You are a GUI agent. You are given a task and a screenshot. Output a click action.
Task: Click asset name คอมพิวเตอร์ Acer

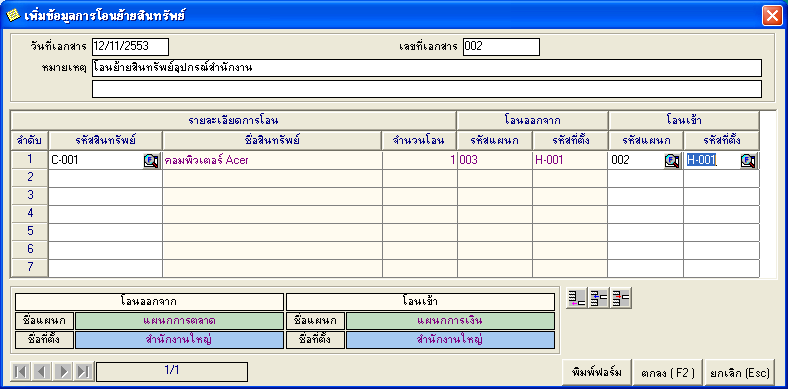pos(206,161)
